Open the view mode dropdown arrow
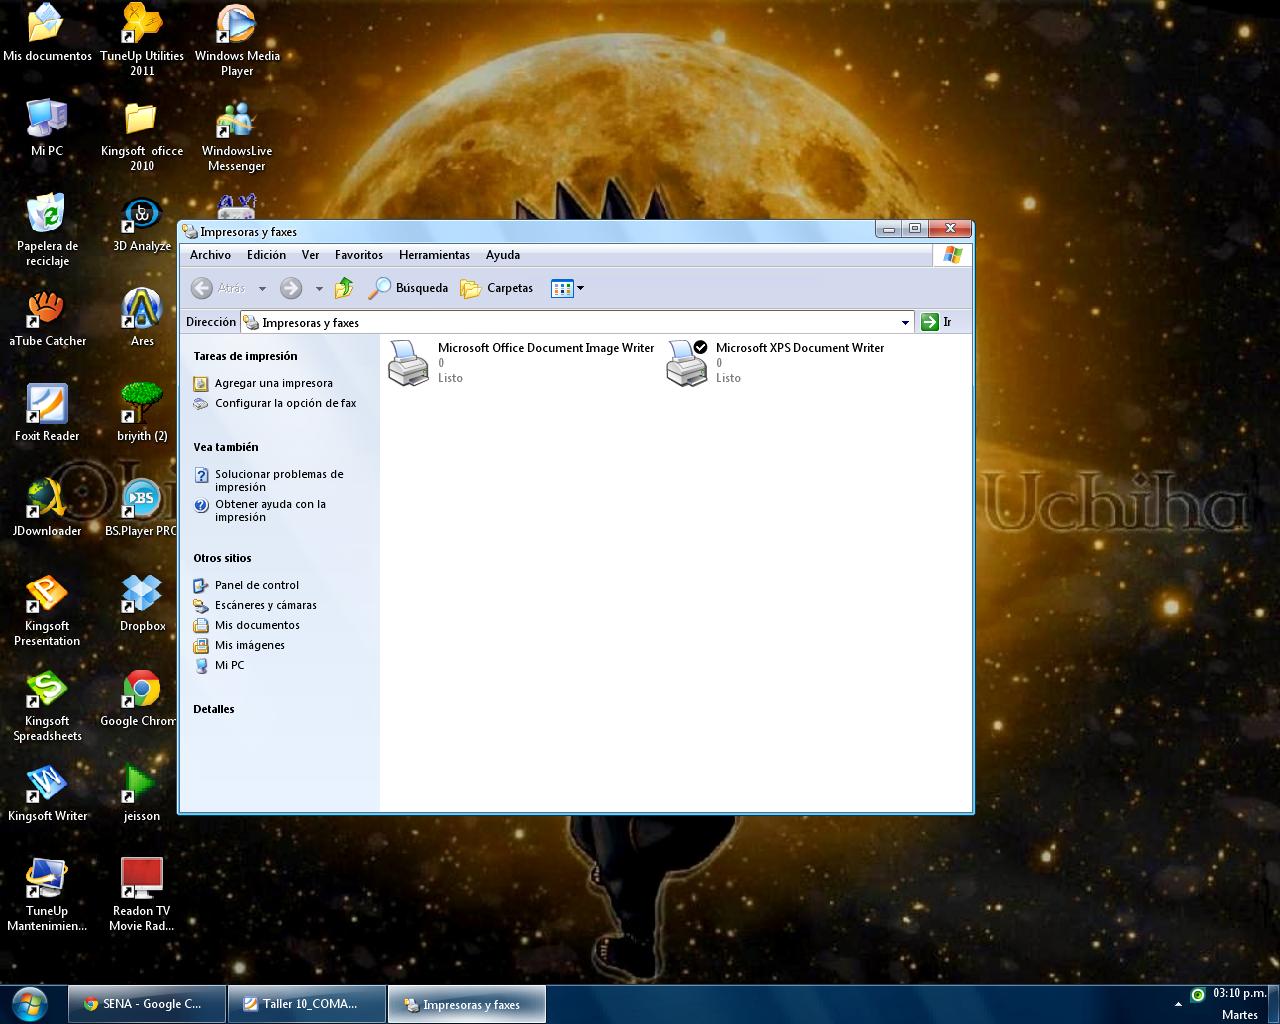The width and height of the screenshot is (1280, 1024). point(578,288)
